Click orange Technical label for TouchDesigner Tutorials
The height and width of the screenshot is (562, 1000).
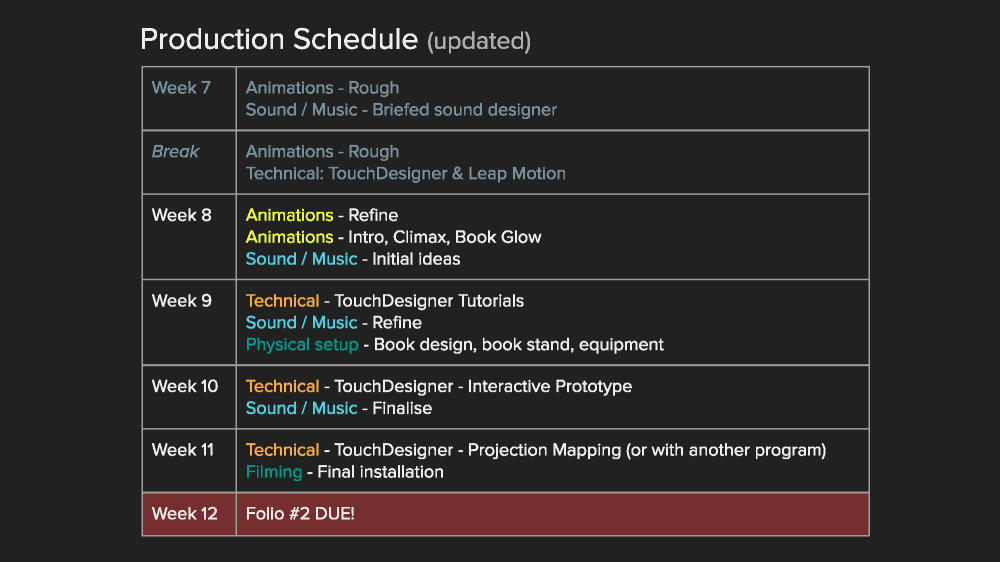283,301
